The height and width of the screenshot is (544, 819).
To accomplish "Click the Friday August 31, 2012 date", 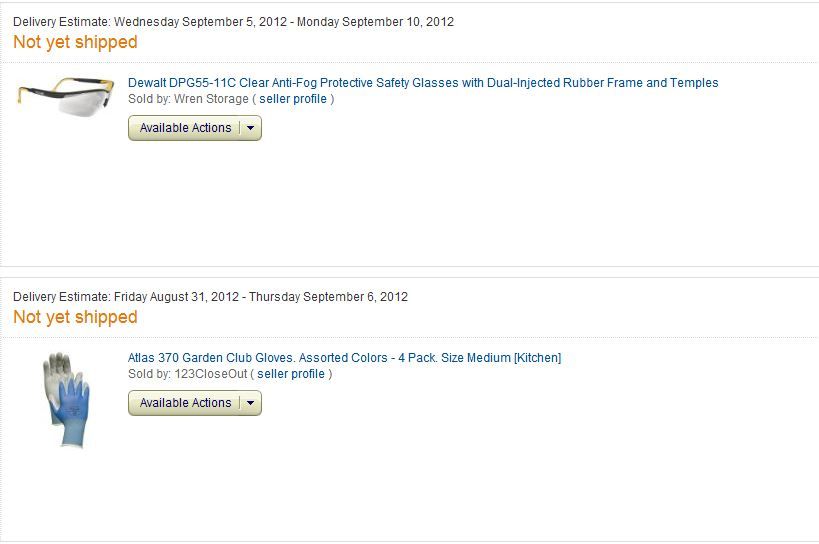I will [177, 297].
